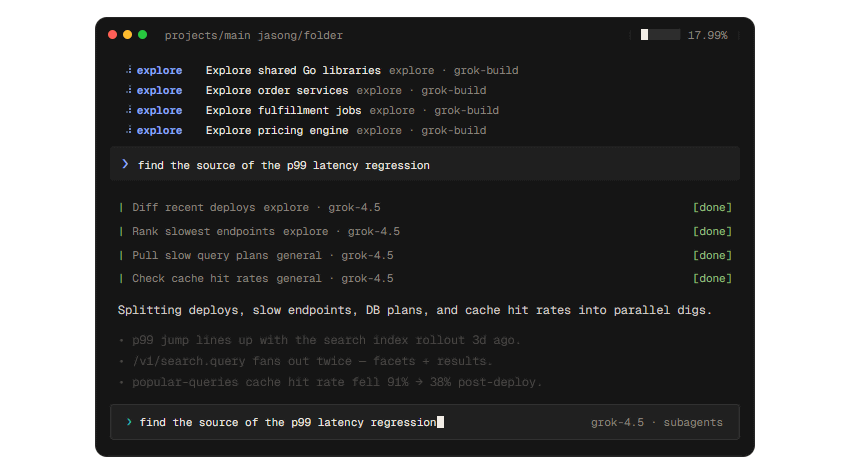Click the subagents mode label in the input bar
This screenshot has width=842, height=474.
click(693, 422)
